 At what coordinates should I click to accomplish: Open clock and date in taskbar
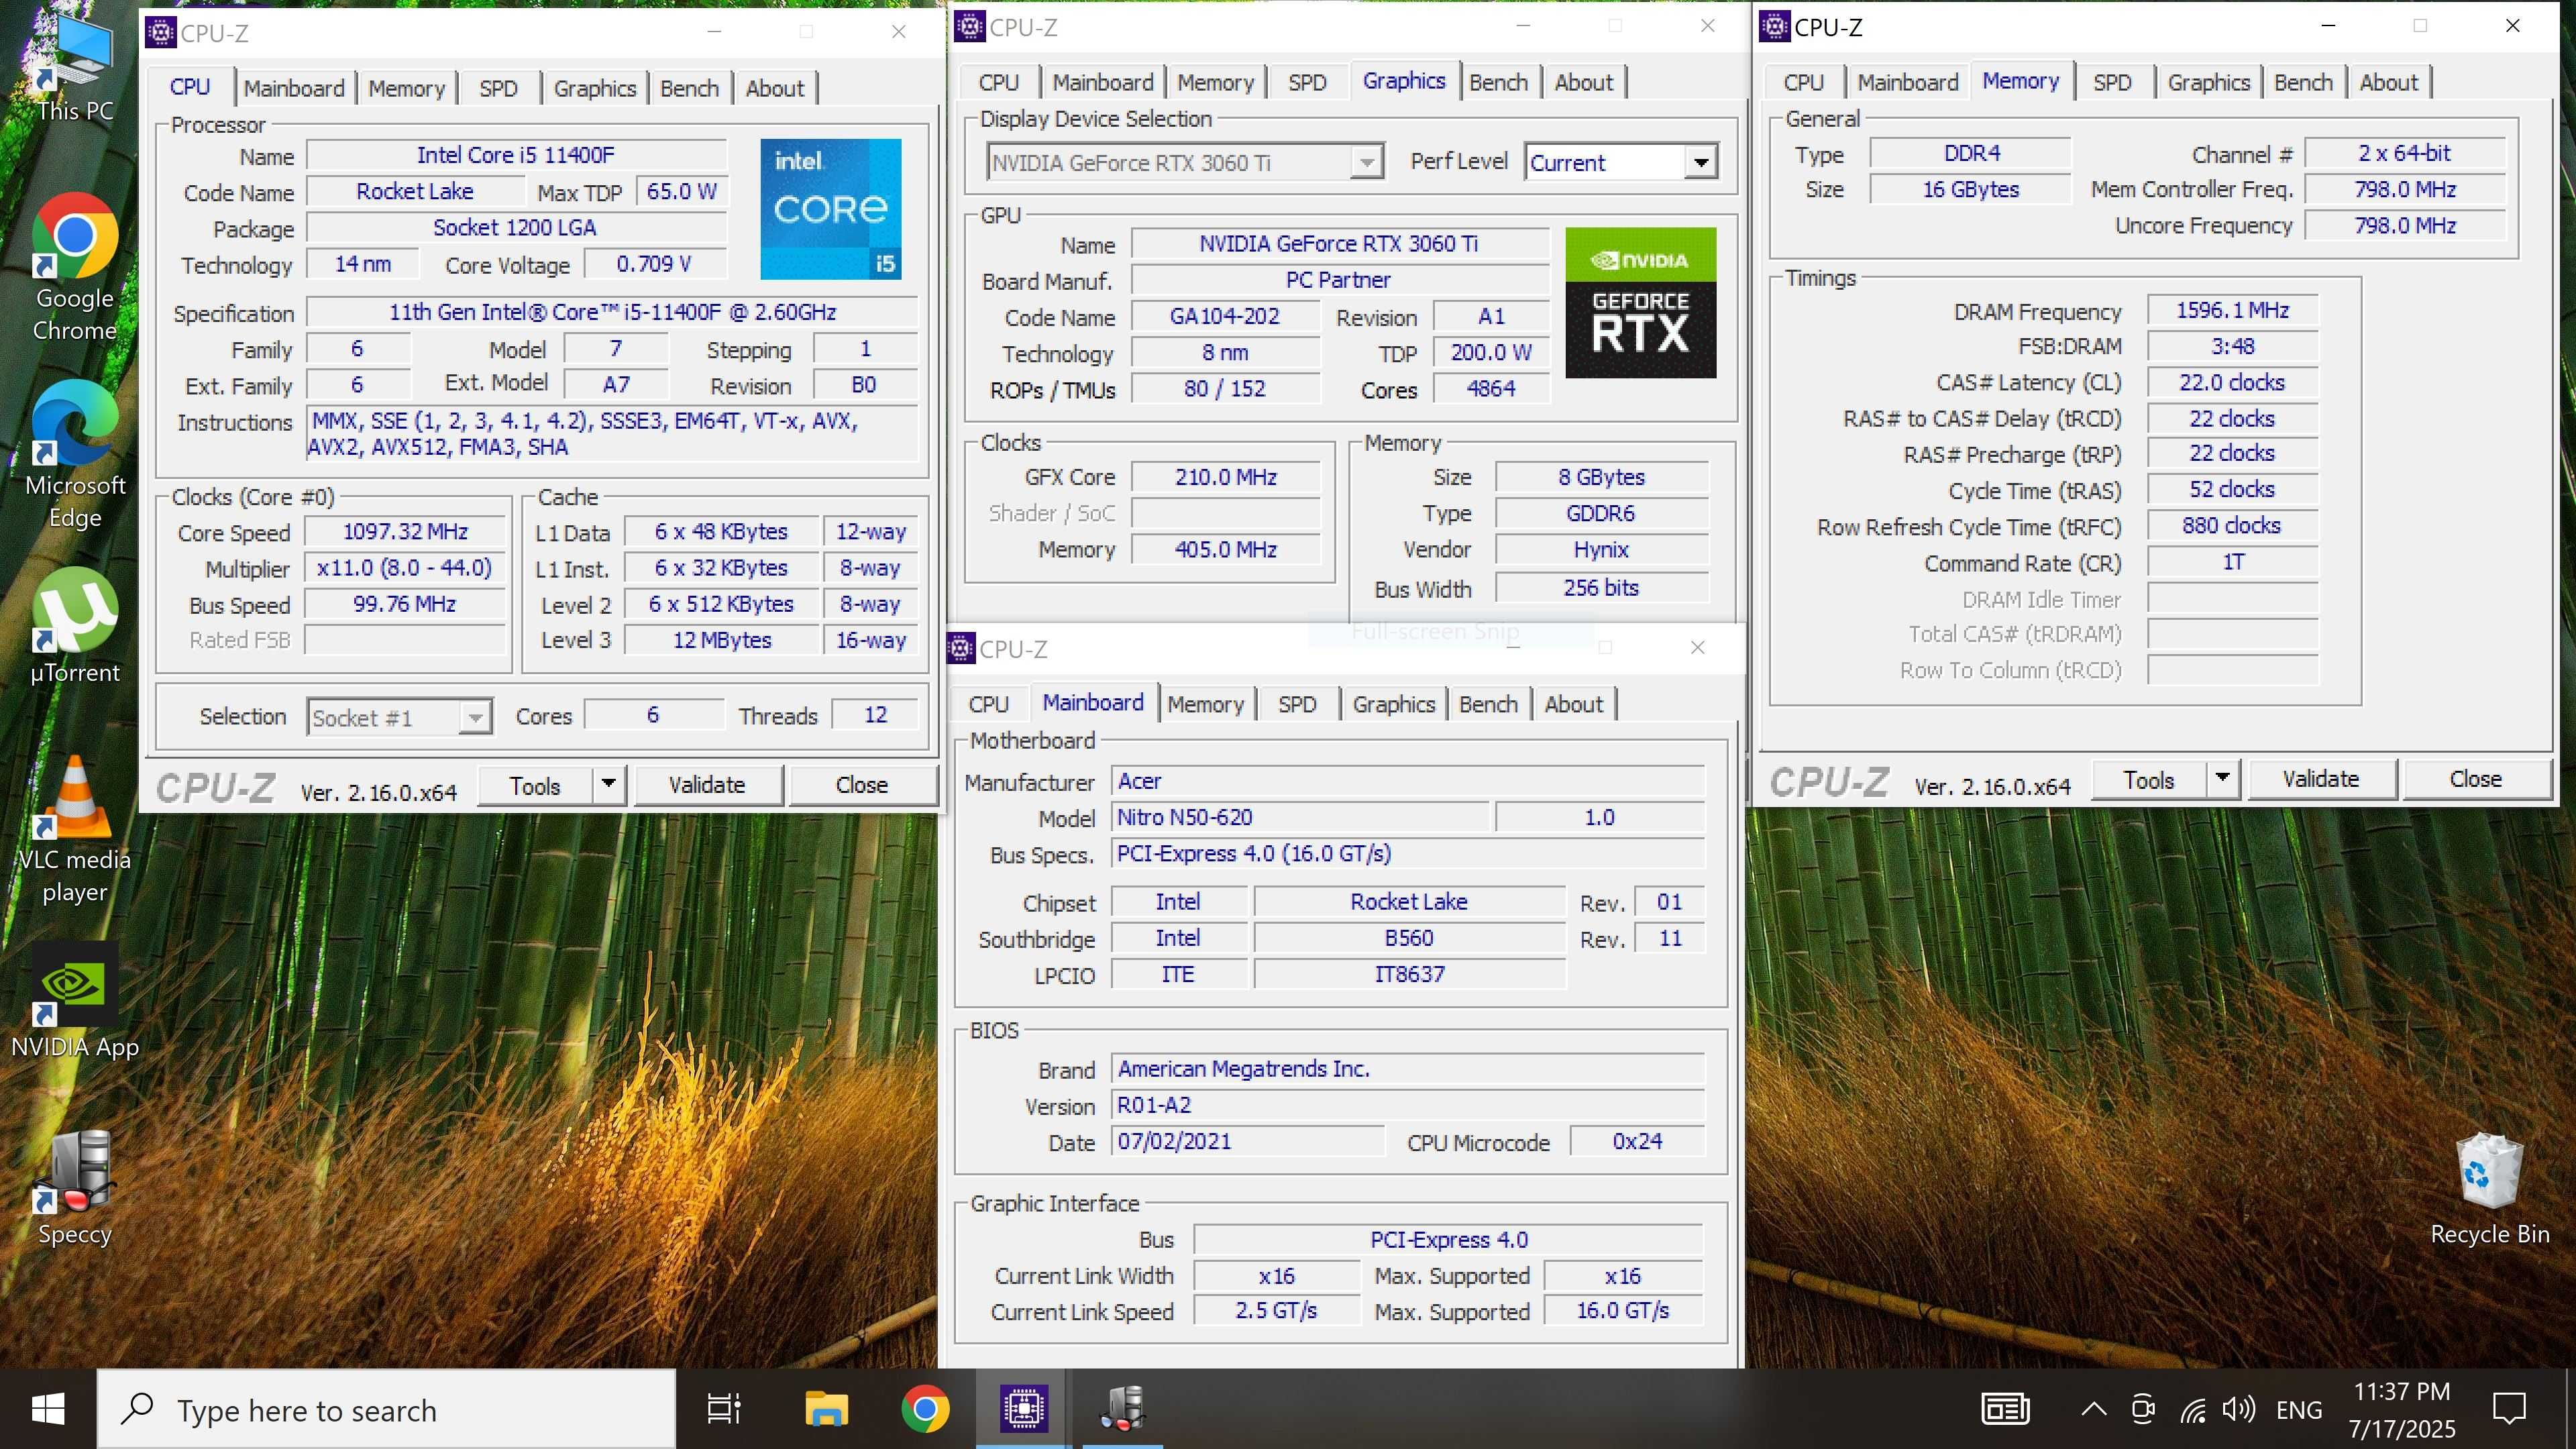(x=2401, y=1409)
